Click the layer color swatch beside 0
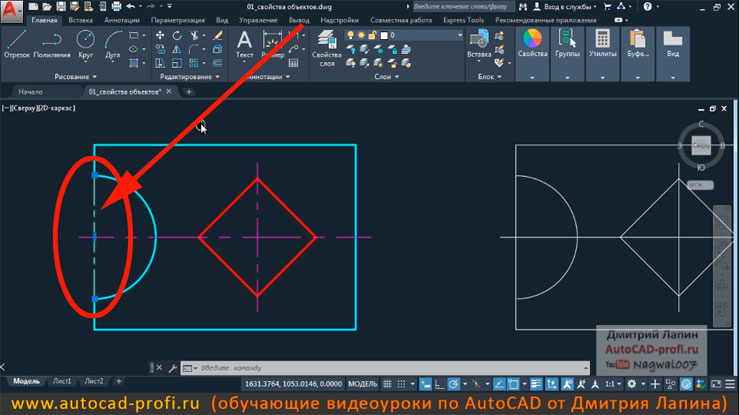 click(x=384, y=35)
